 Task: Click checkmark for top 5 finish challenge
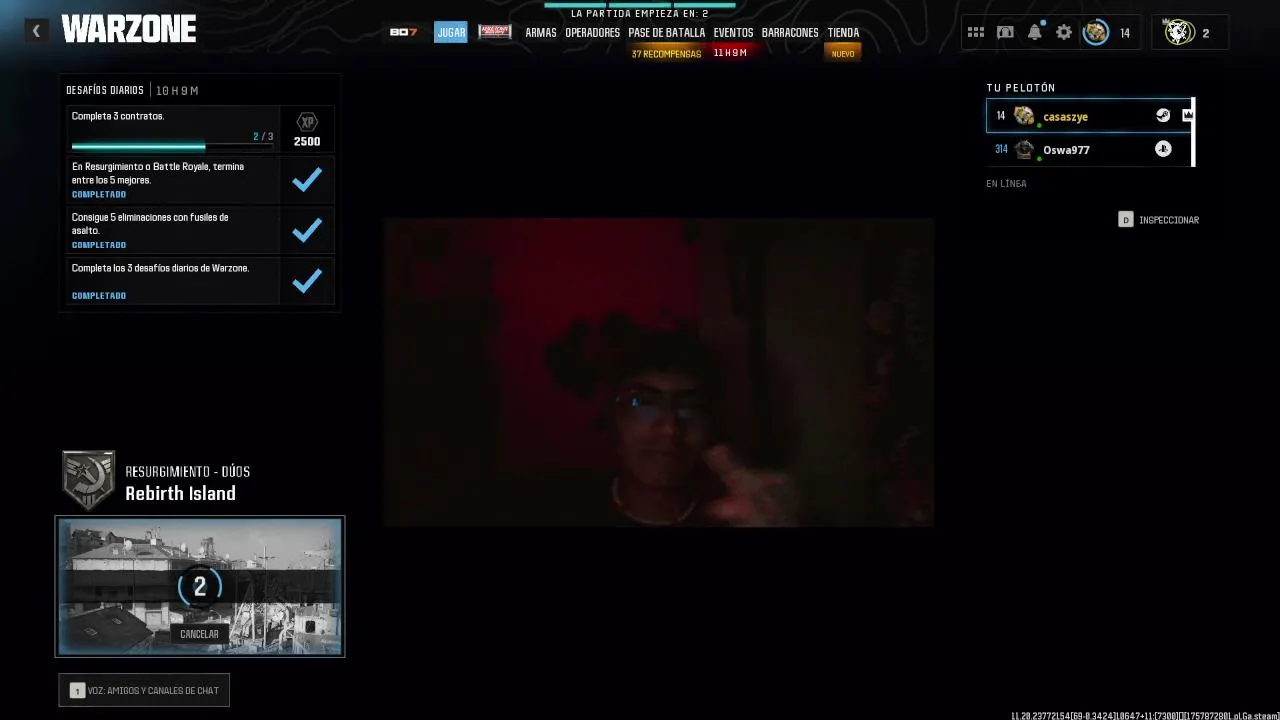(x=307, y=180)
